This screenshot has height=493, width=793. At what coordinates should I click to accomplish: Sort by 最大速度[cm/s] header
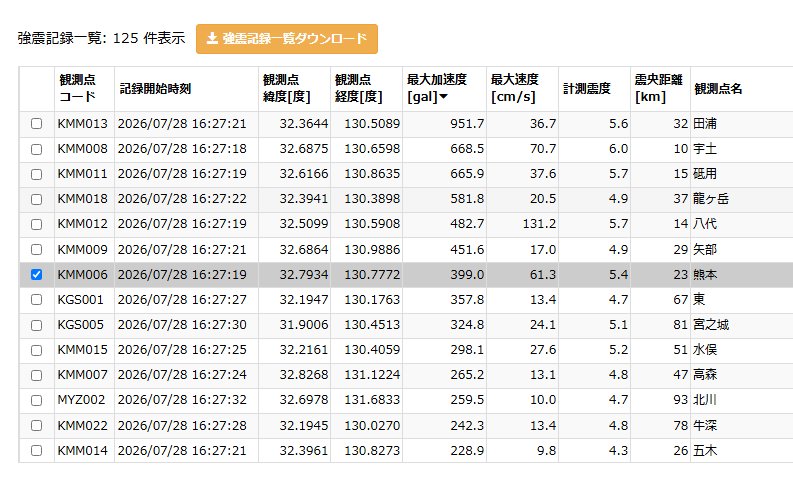click(522, 88)
